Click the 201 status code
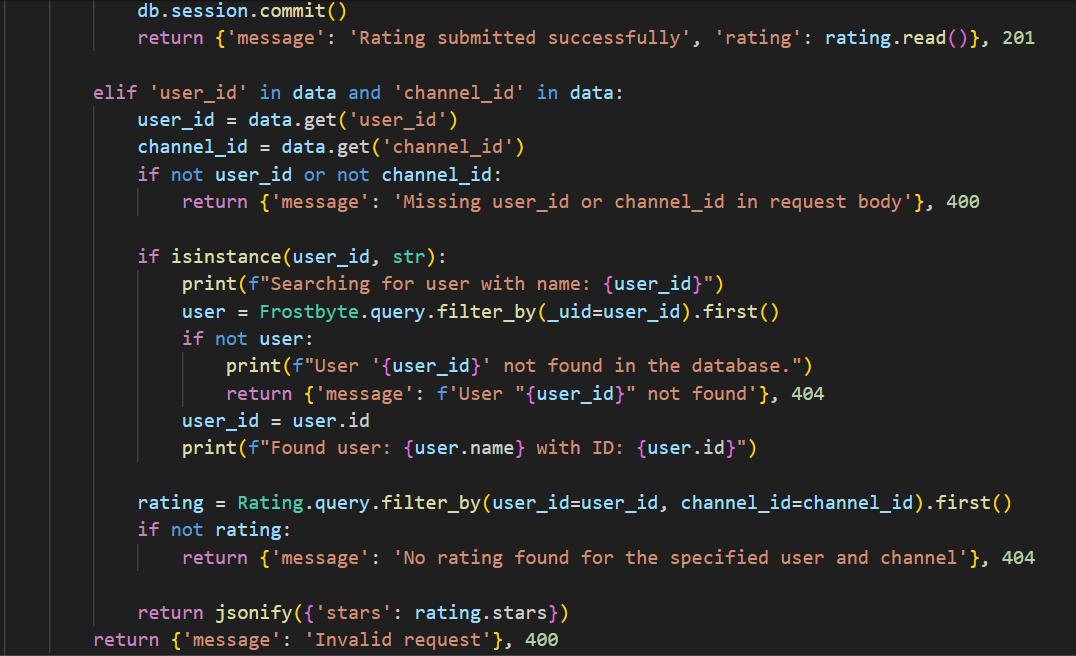Screen dimensions: 1076x656 1018,38
